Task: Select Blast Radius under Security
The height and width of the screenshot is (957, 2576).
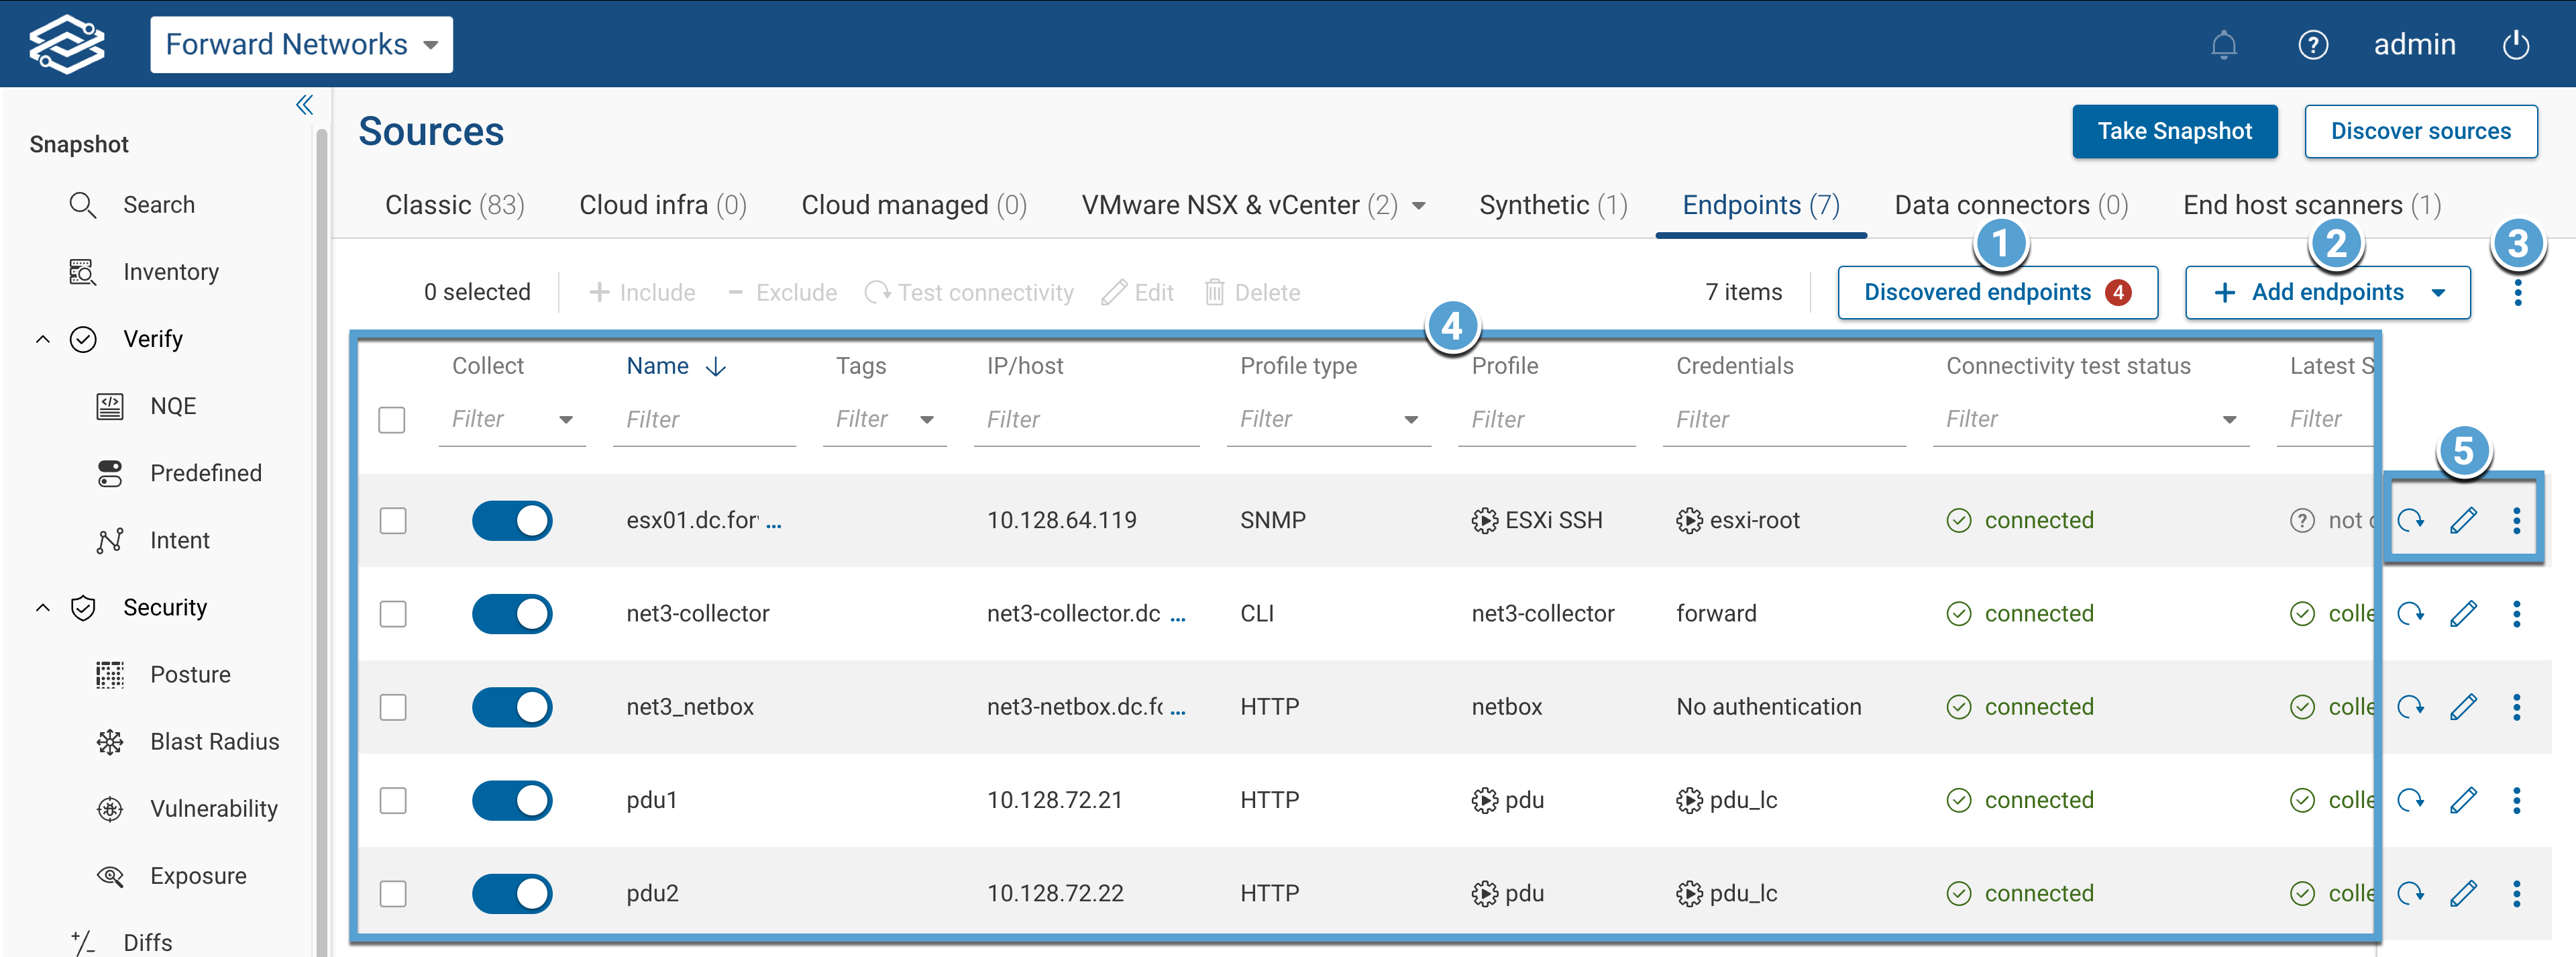Action: 215,741
